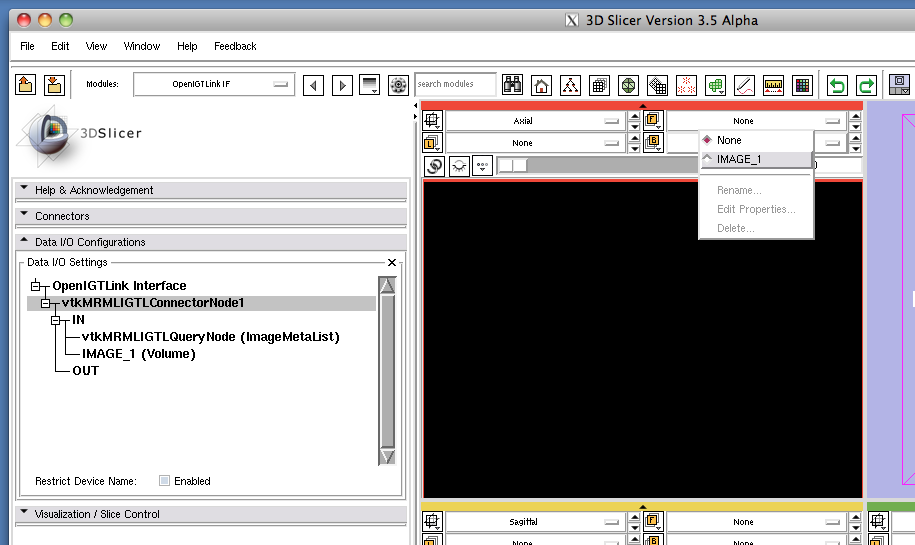
Task: Enable the Restrict Device Name checkbox
Action: [165, 481]
